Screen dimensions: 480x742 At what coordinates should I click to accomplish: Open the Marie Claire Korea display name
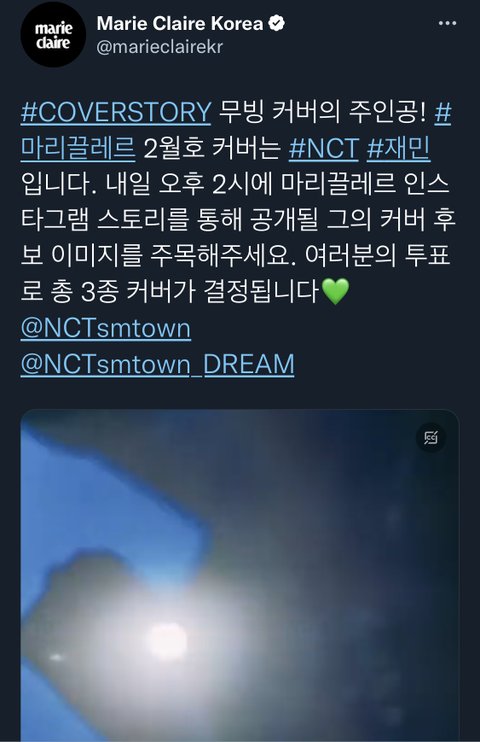[x=180, y=23]
